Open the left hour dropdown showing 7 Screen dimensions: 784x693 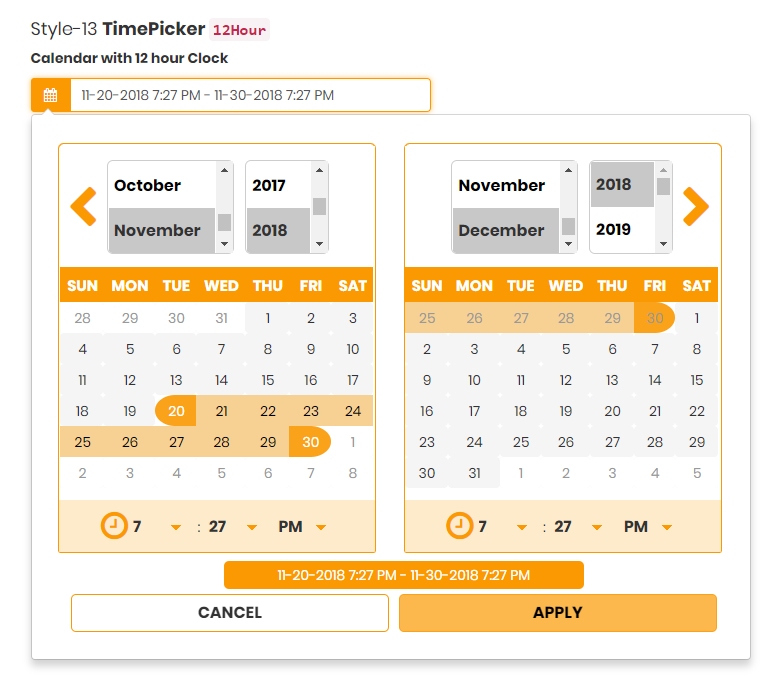tap(156, 526)
